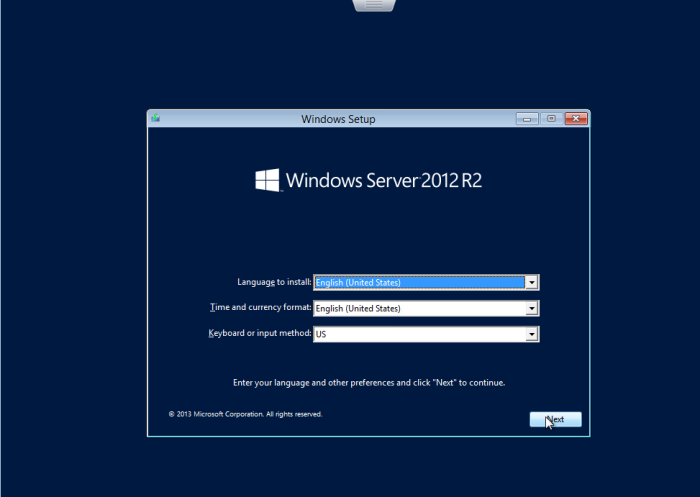Click the "Enter your language and other preferences" text
This screenshot has width=700, height=497.
(369, 383)
